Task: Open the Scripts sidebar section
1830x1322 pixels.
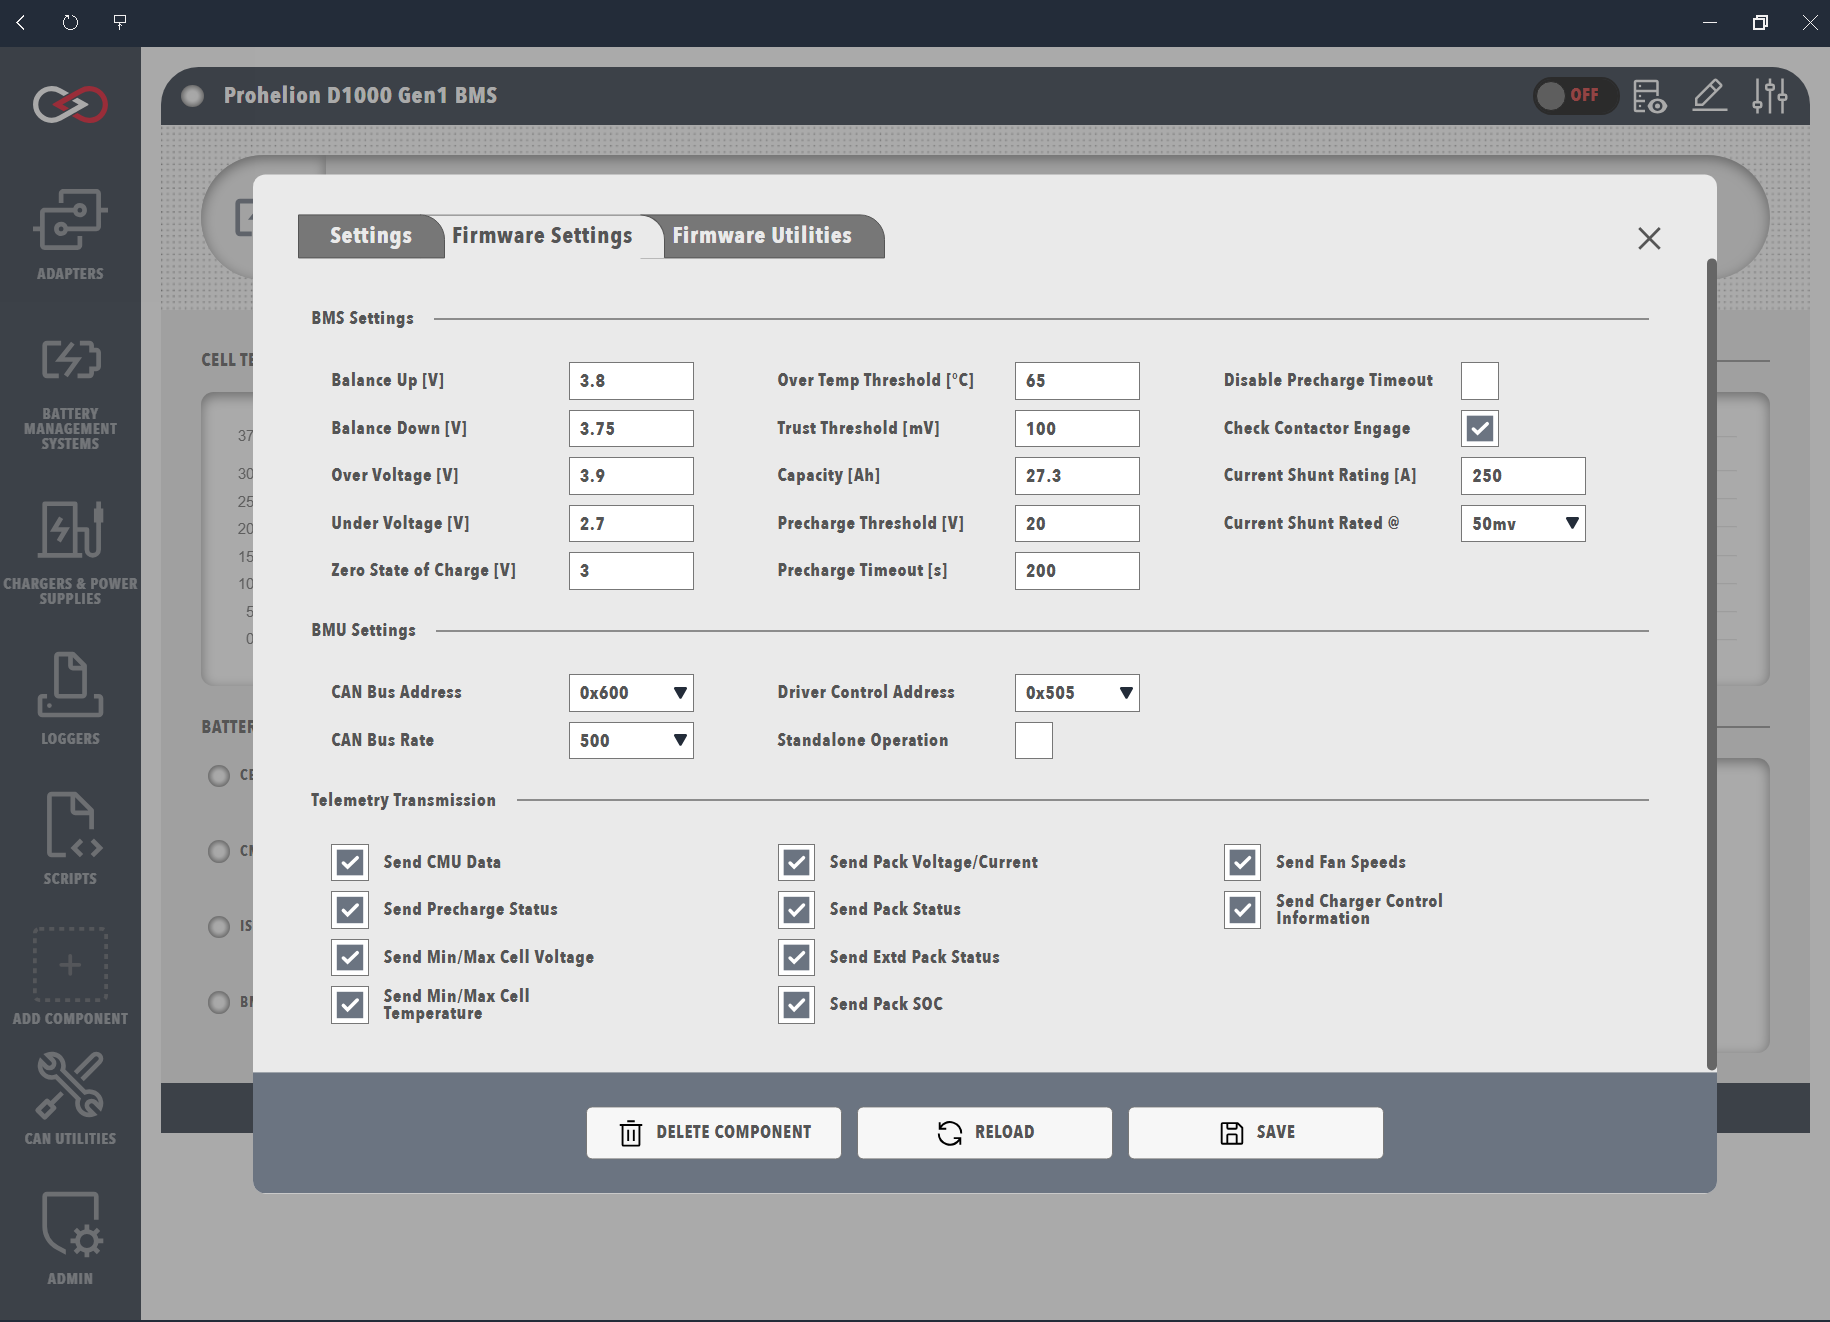Action: pos(70,838)
